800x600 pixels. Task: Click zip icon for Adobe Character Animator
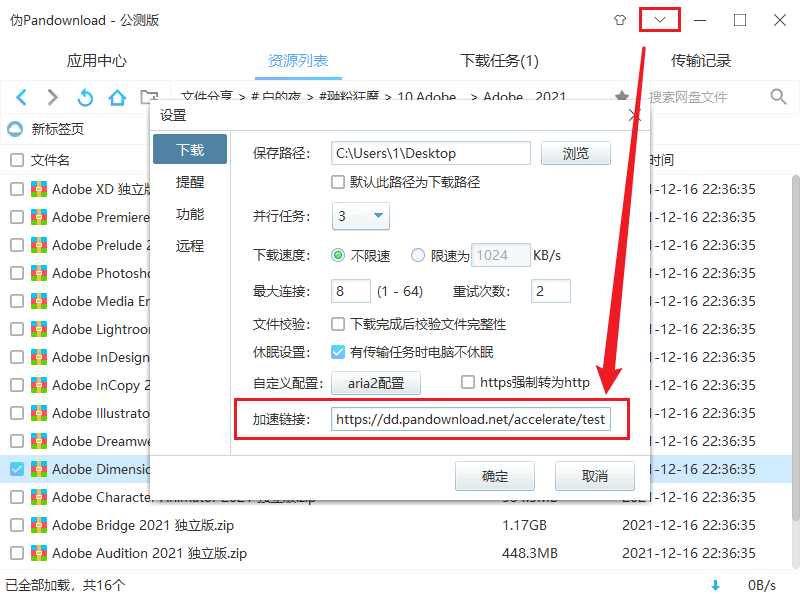coord(39,497)
